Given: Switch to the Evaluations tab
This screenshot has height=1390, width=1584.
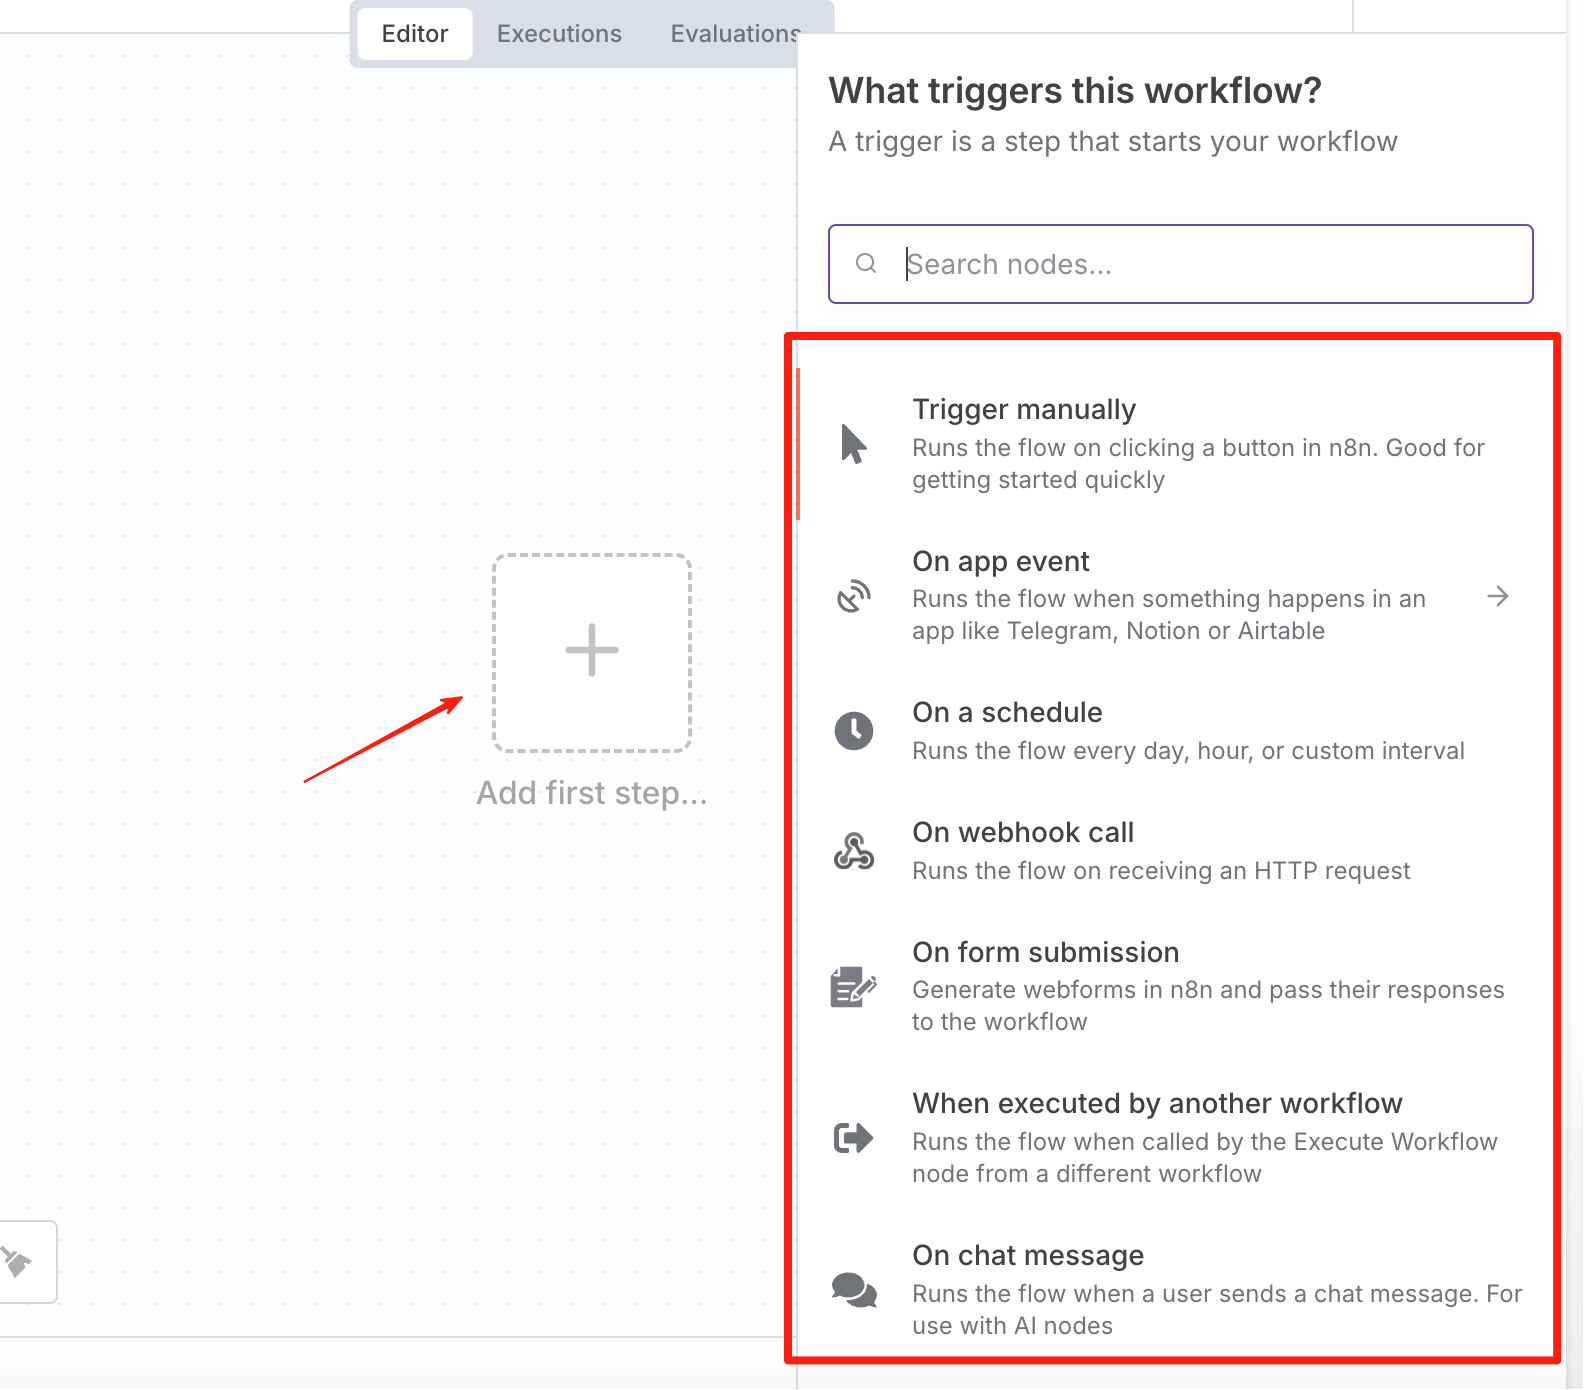Looking at the screenshot, I should (735, 34).
